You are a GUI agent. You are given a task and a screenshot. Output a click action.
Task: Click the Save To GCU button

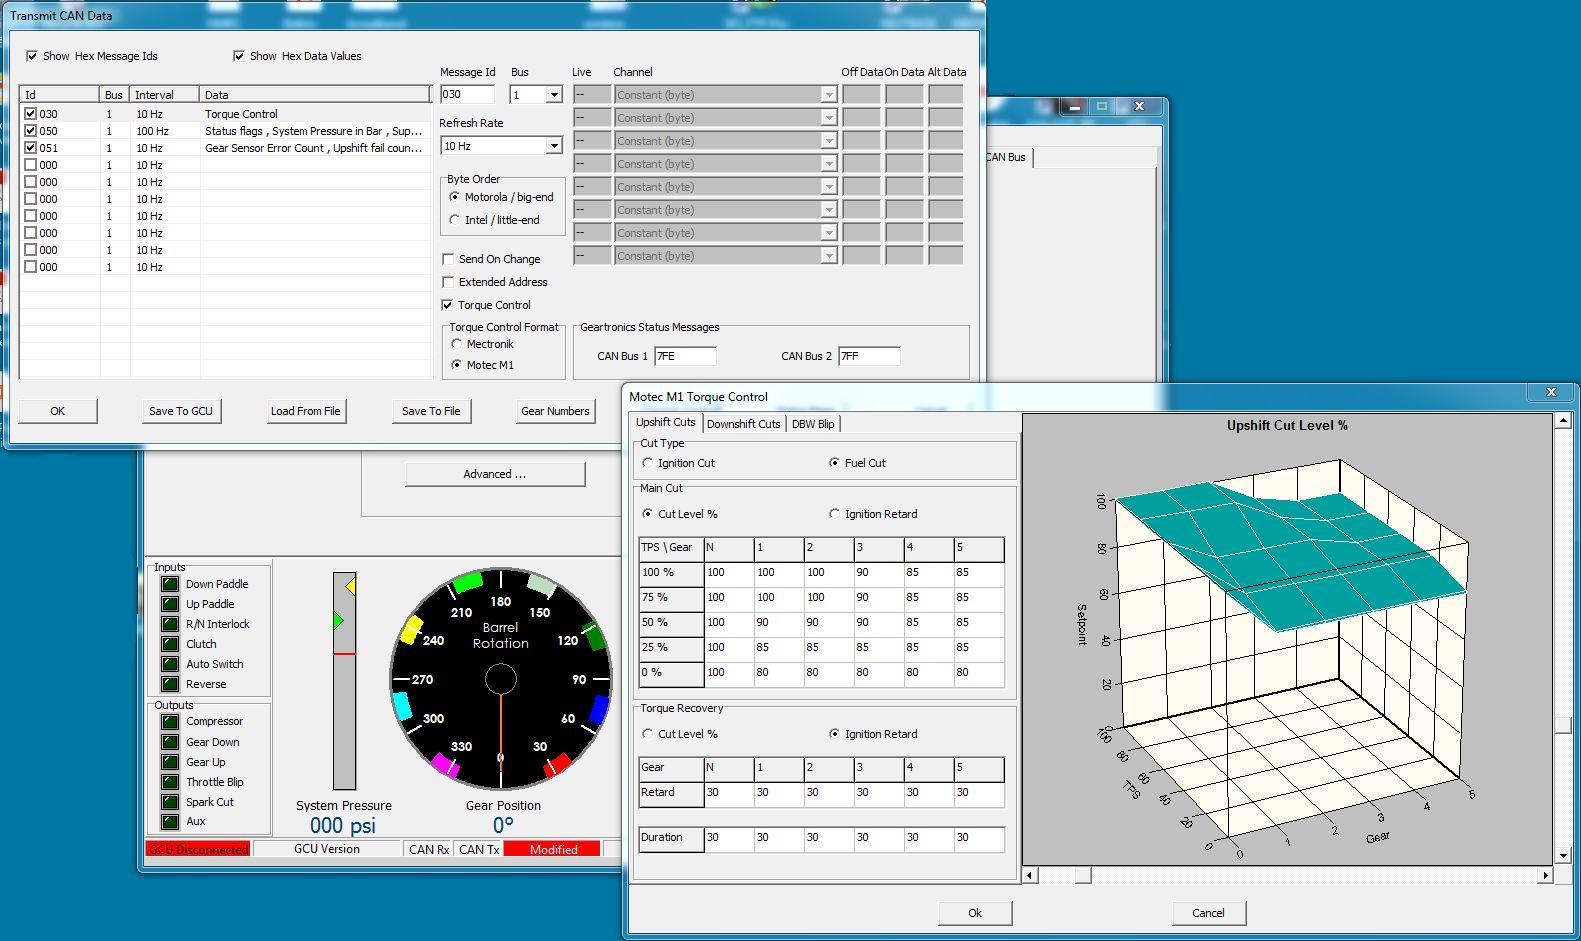coord(181,411)
